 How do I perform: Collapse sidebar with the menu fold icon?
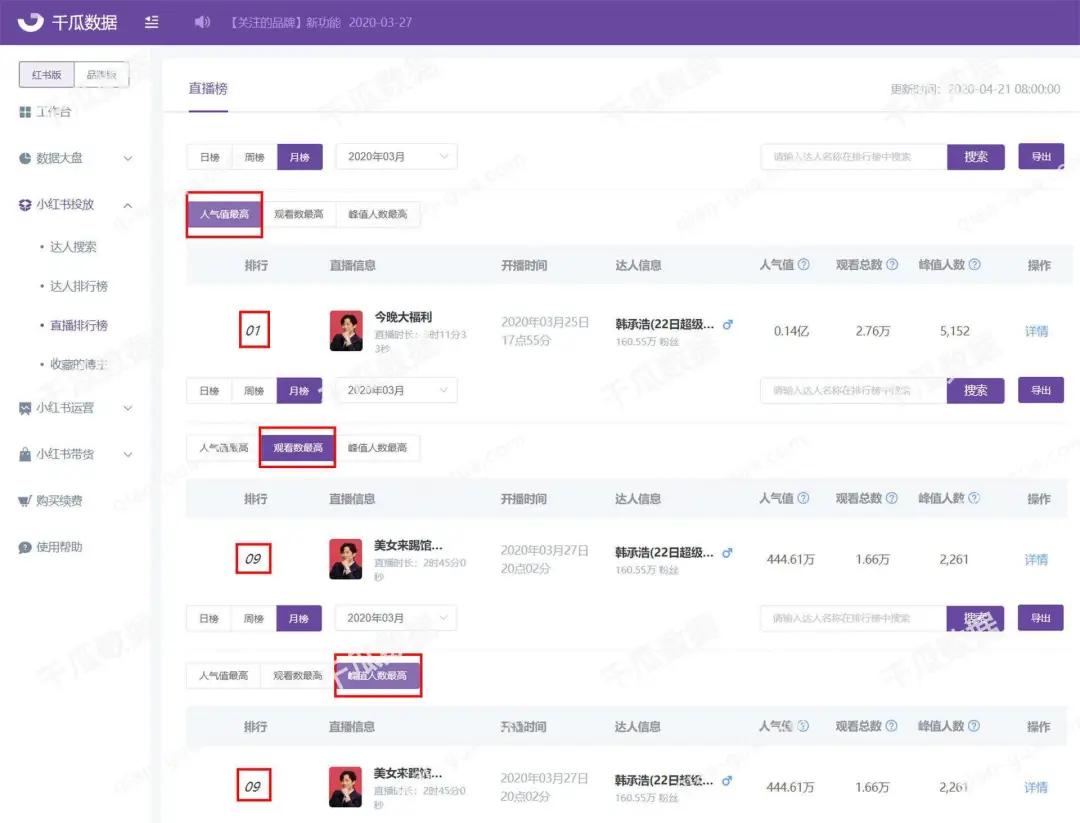(152, 22)
